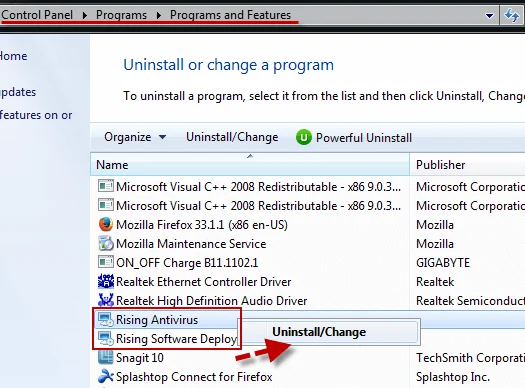Sort the list by Publisher column

point(467,164)
